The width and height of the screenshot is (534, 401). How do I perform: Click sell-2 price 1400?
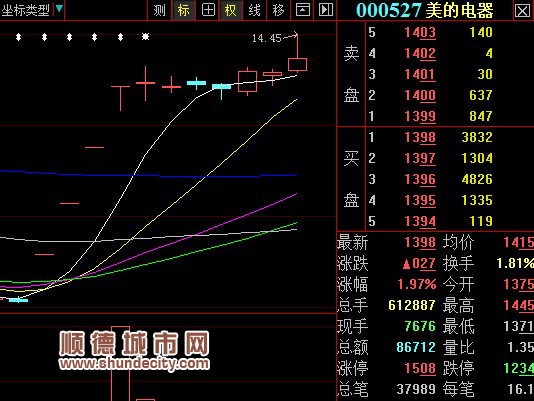pos(420,95)
